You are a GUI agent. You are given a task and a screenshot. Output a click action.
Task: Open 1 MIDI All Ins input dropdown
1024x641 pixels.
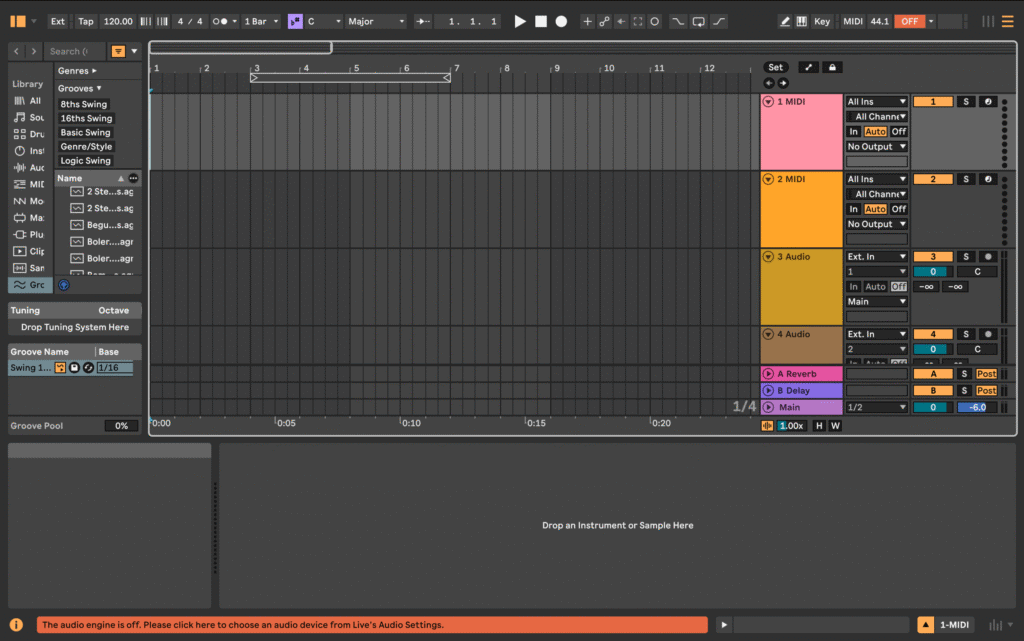point(876,102)
